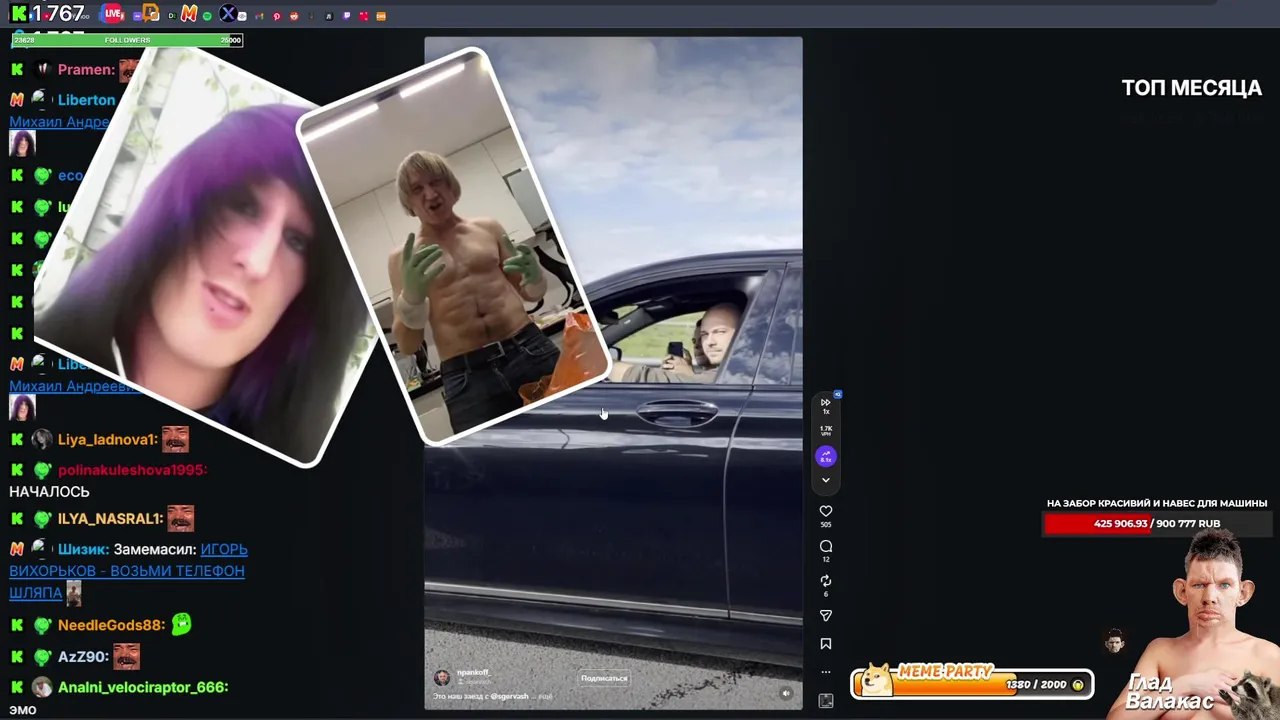Click chat username Шизик
This screenshot has width=1280, height=720.
(83, 549)
